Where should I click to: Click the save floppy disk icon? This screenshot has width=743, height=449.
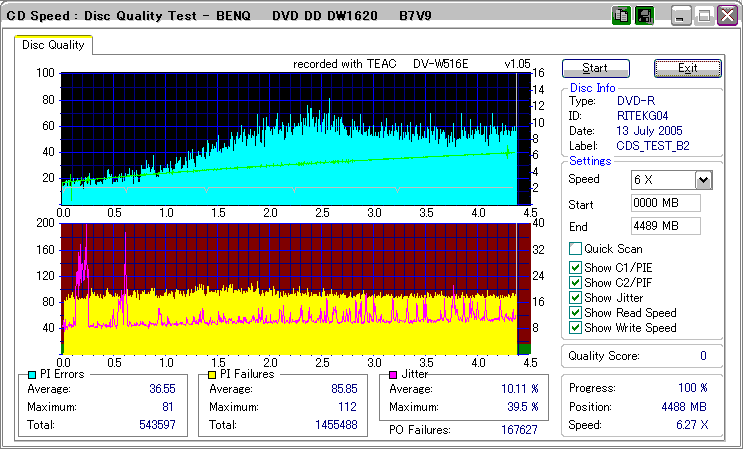pos(645,16)
